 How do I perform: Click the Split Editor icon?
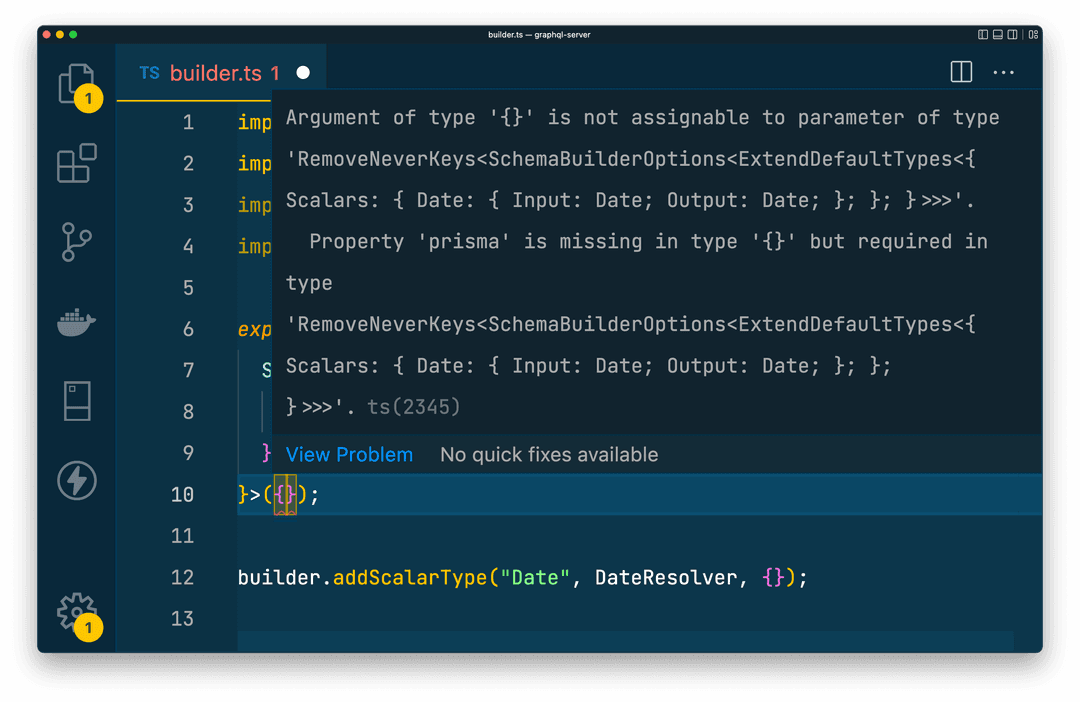[961, 71]
